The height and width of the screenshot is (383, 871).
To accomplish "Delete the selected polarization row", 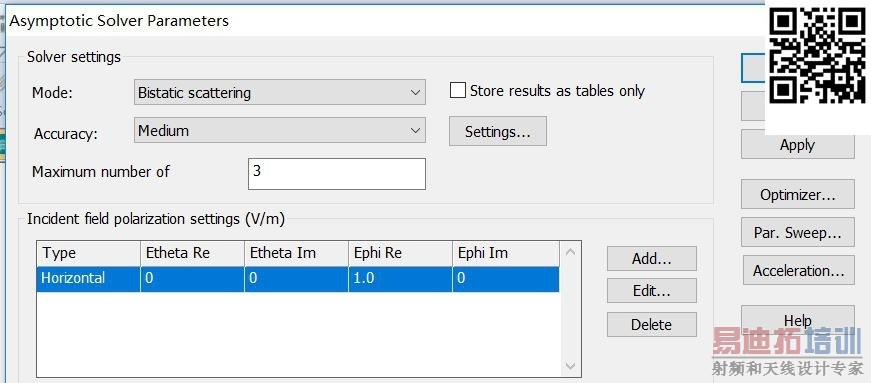I will pyautogui.click(x=652, y=325).
